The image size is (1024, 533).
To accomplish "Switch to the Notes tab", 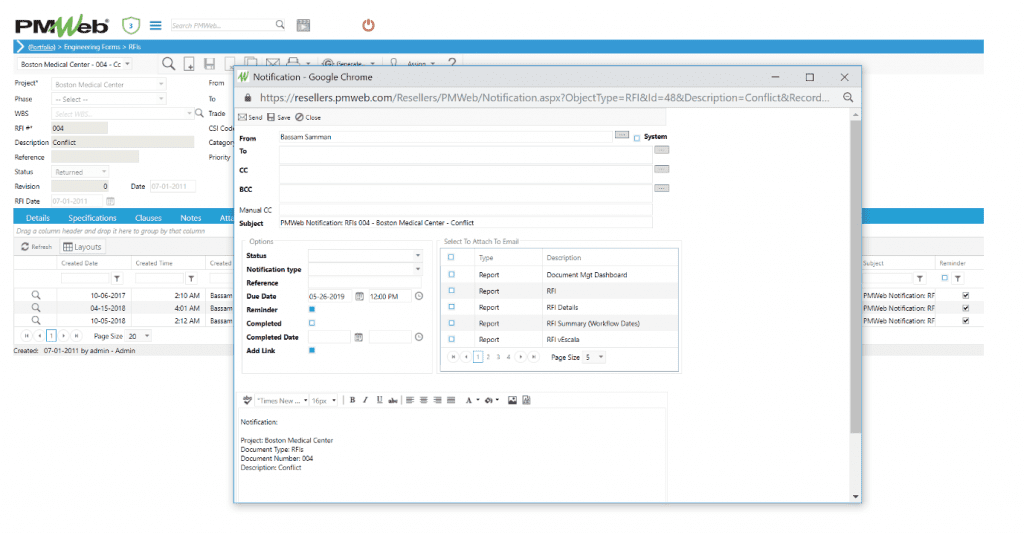I will [x=191, y=218].
